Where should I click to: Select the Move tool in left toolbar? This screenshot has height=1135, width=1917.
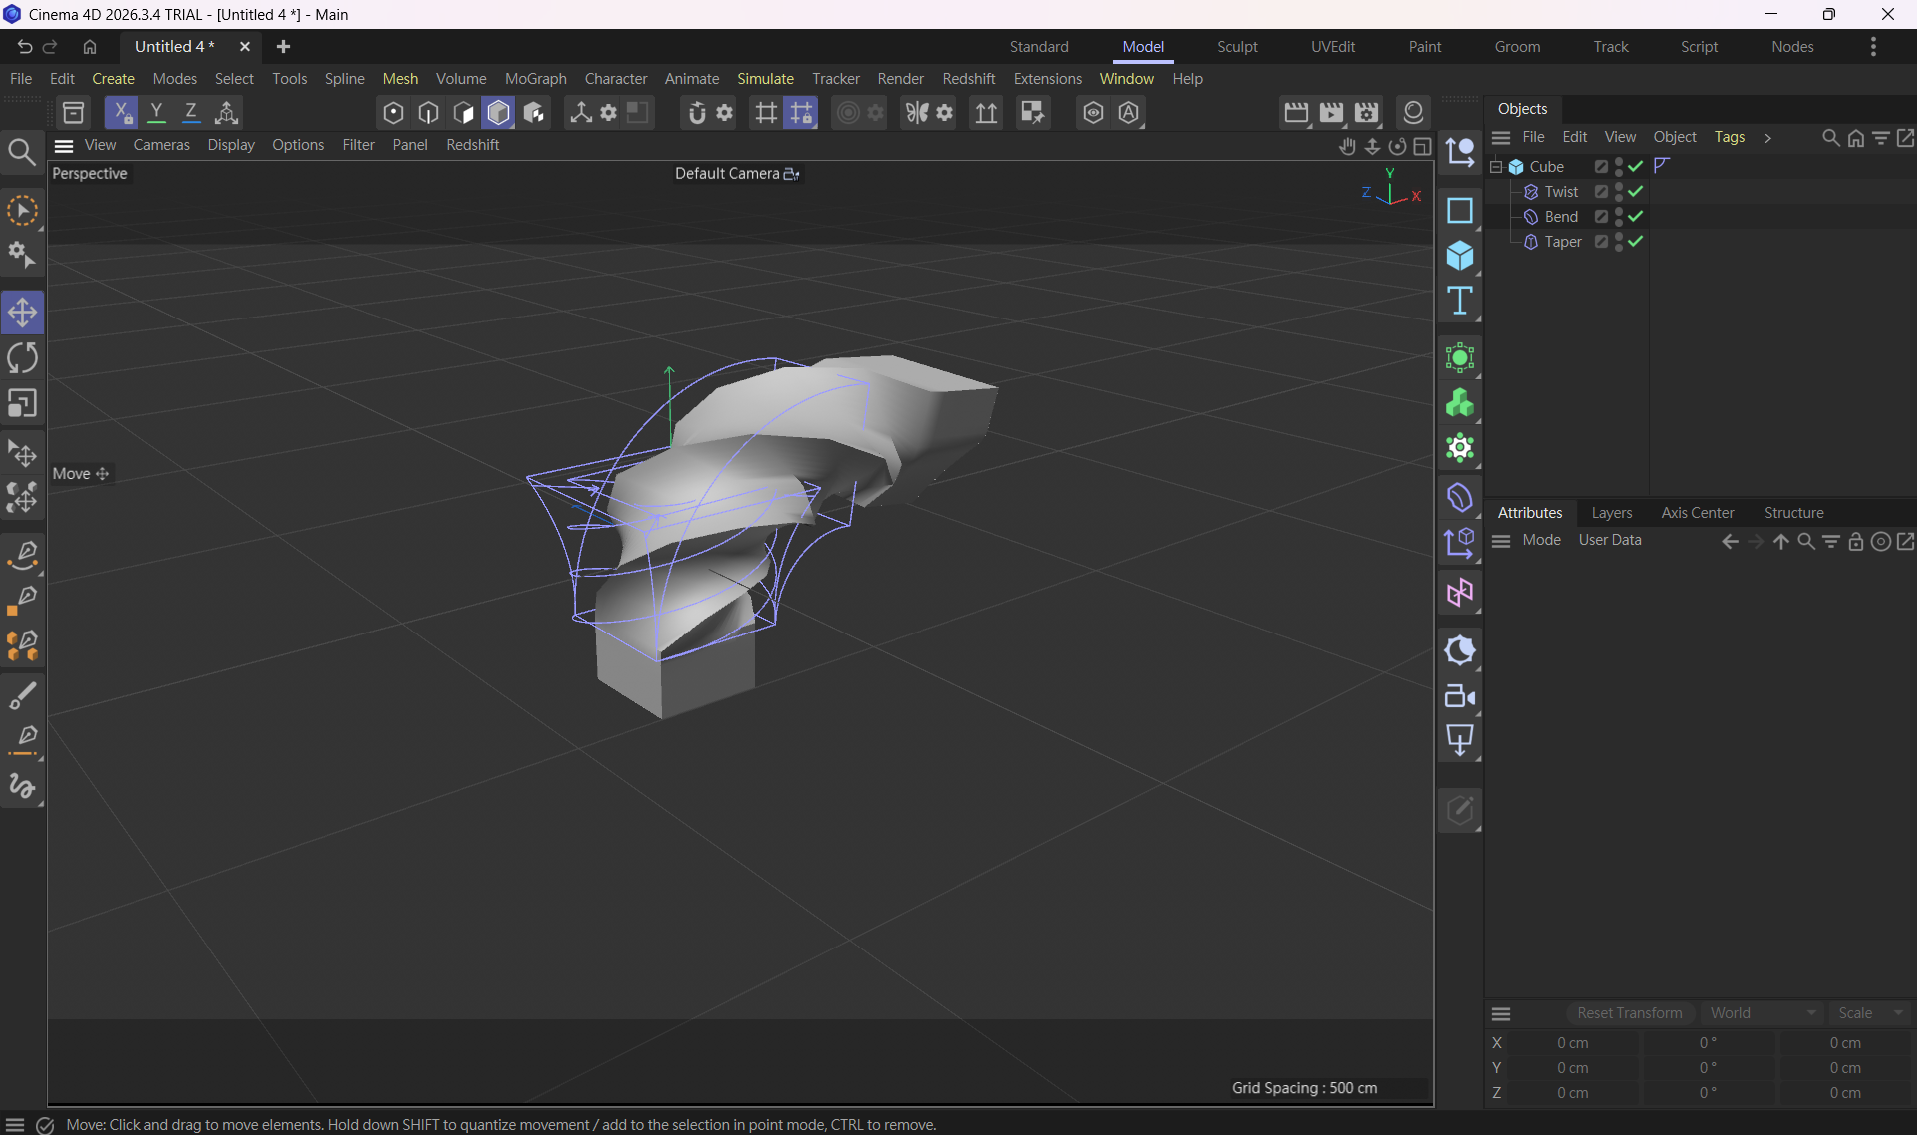[22, 312]
